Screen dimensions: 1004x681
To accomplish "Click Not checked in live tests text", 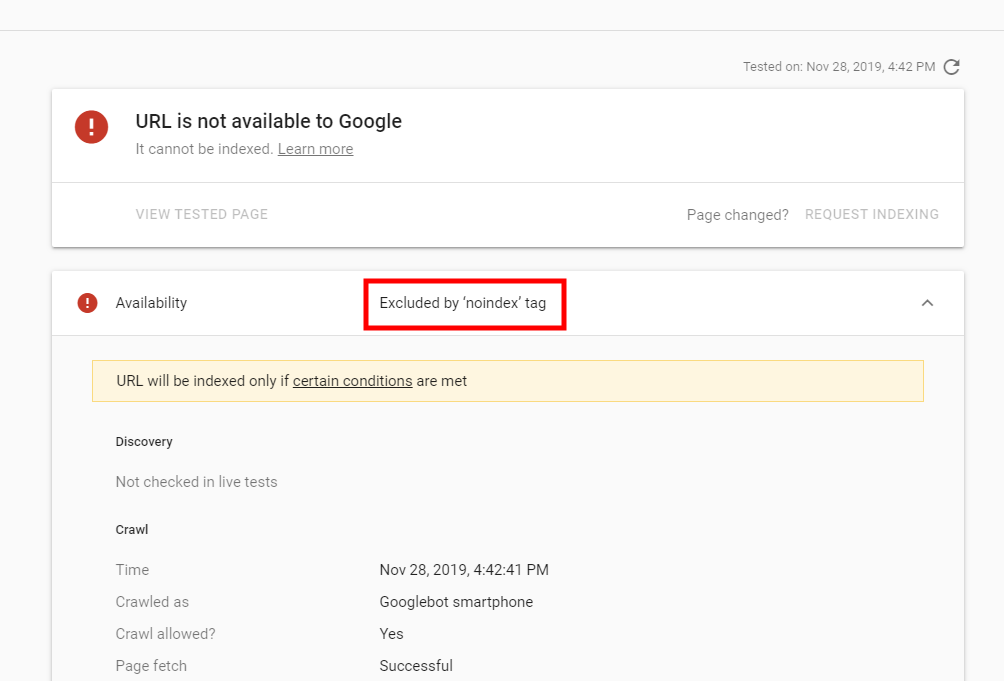I will (x=196, y=482).
